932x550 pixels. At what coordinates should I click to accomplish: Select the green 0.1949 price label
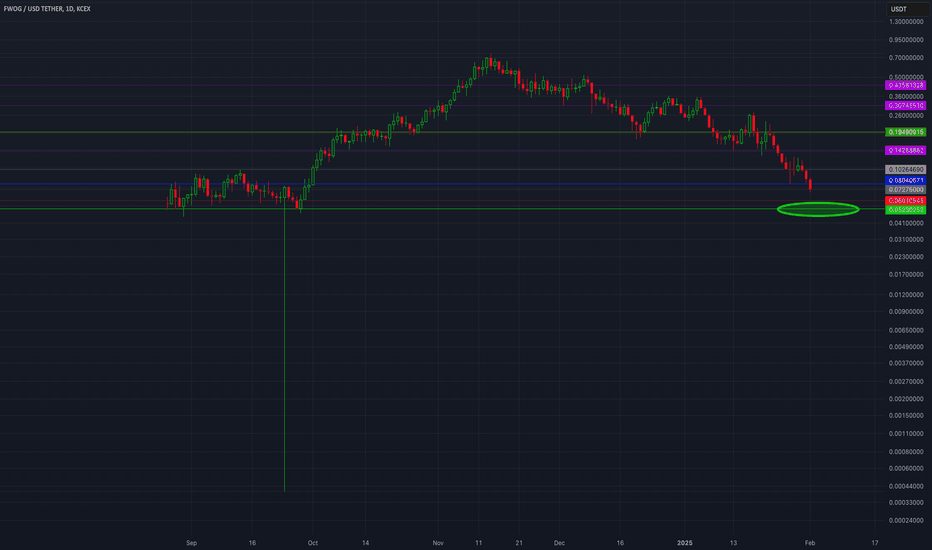point(905,132)
